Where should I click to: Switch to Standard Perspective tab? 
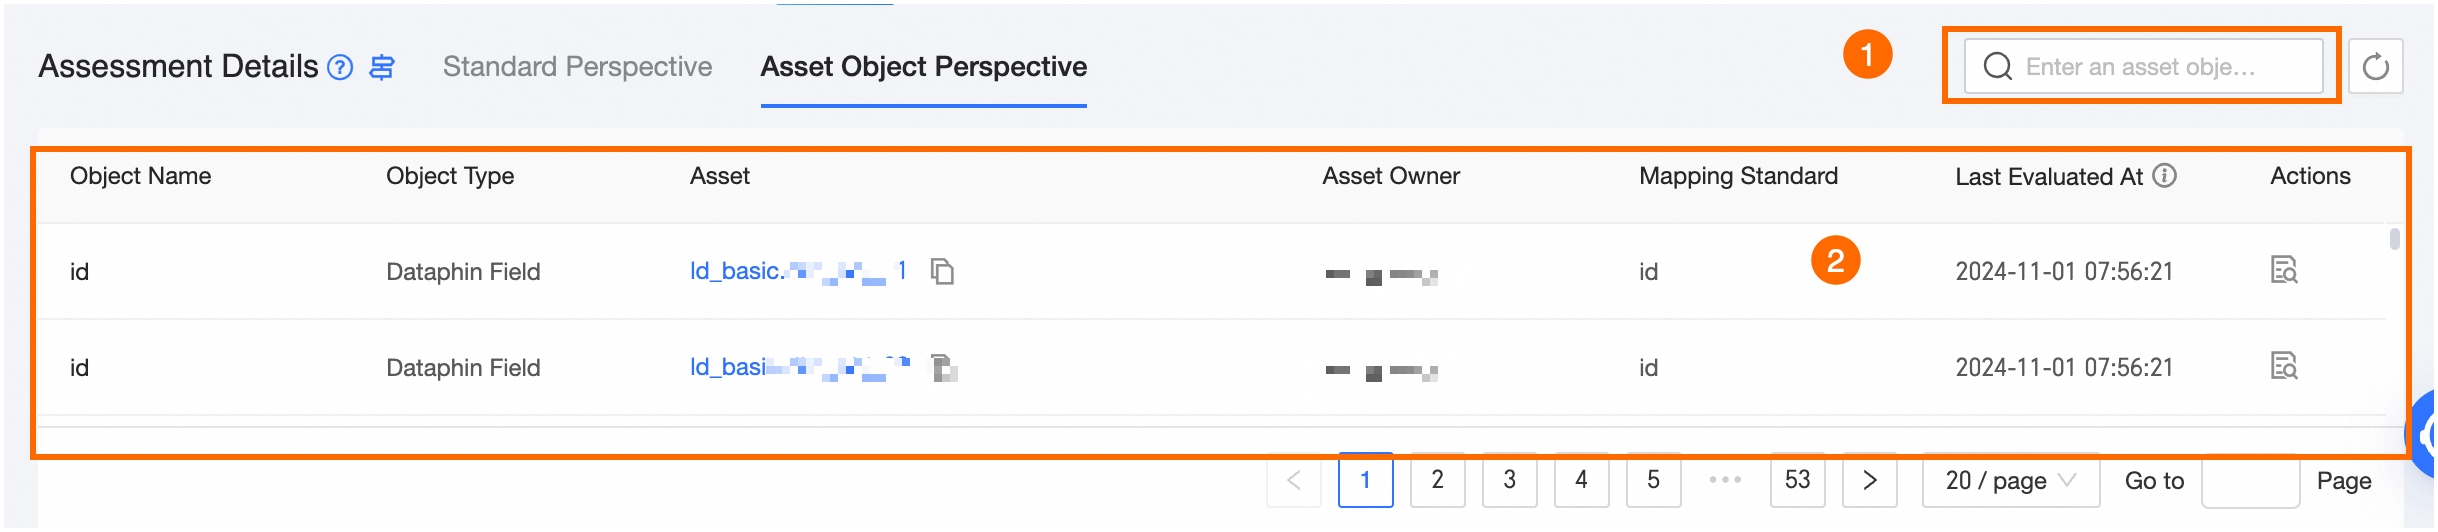click(x=577, y=67)
